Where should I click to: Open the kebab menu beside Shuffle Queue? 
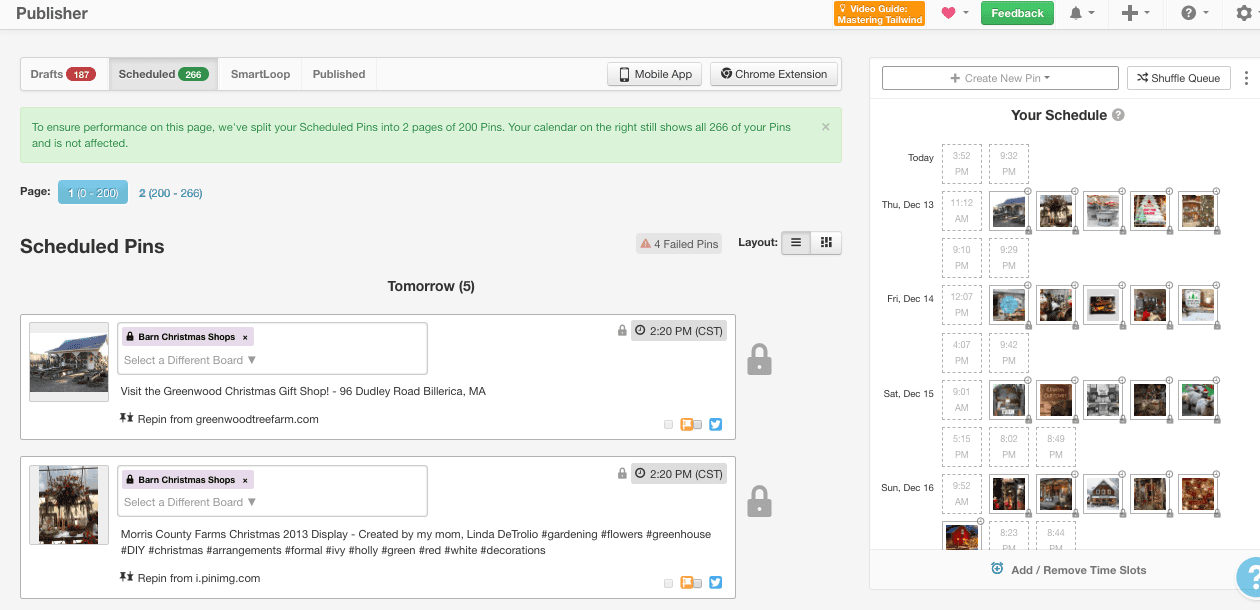click(x=1246, y=78)
